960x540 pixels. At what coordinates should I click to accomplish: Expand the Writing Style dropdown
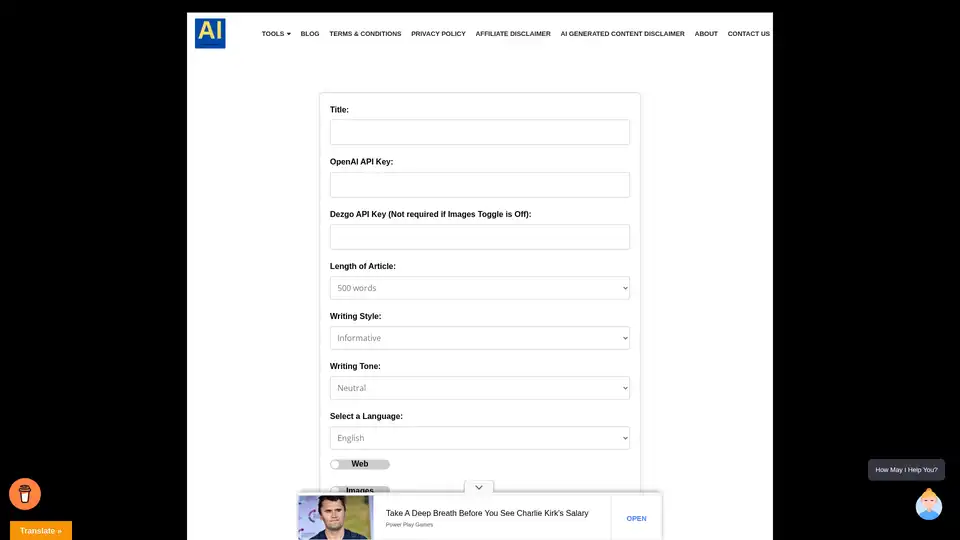click(479, 338)
